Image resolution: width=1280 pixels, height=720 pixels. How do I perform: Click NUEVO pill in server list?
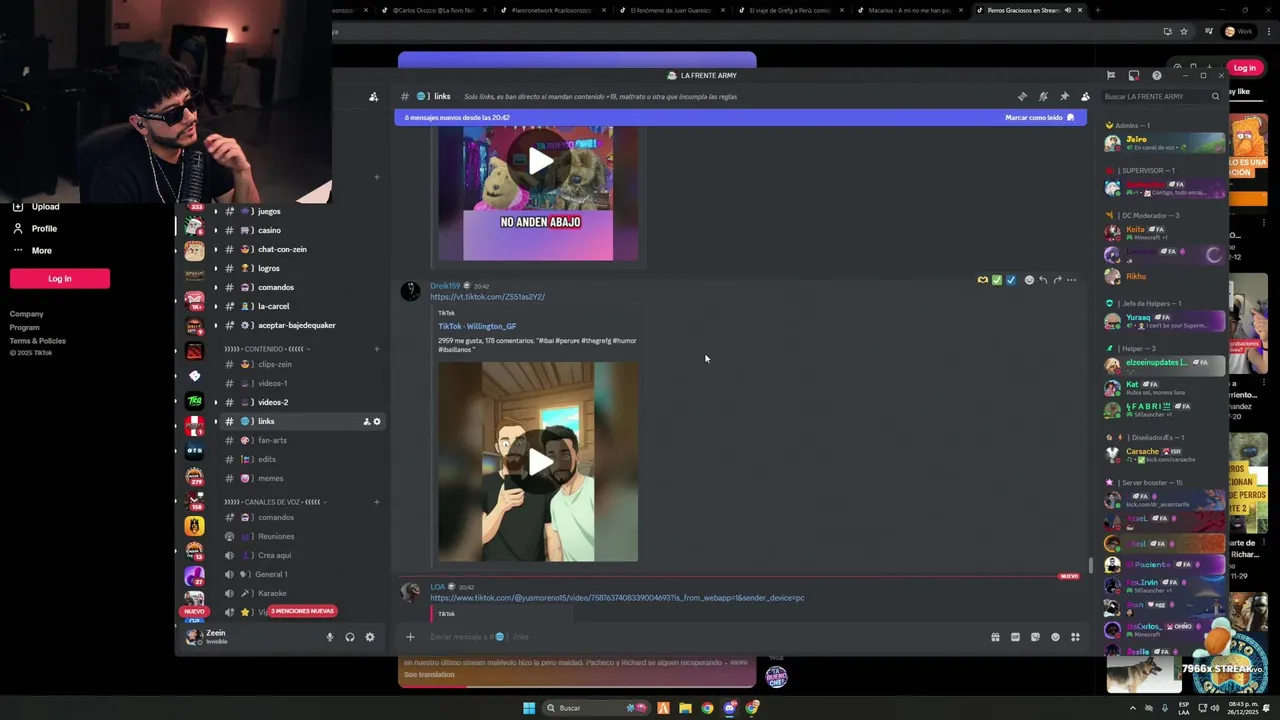click(x=194, y=611)
